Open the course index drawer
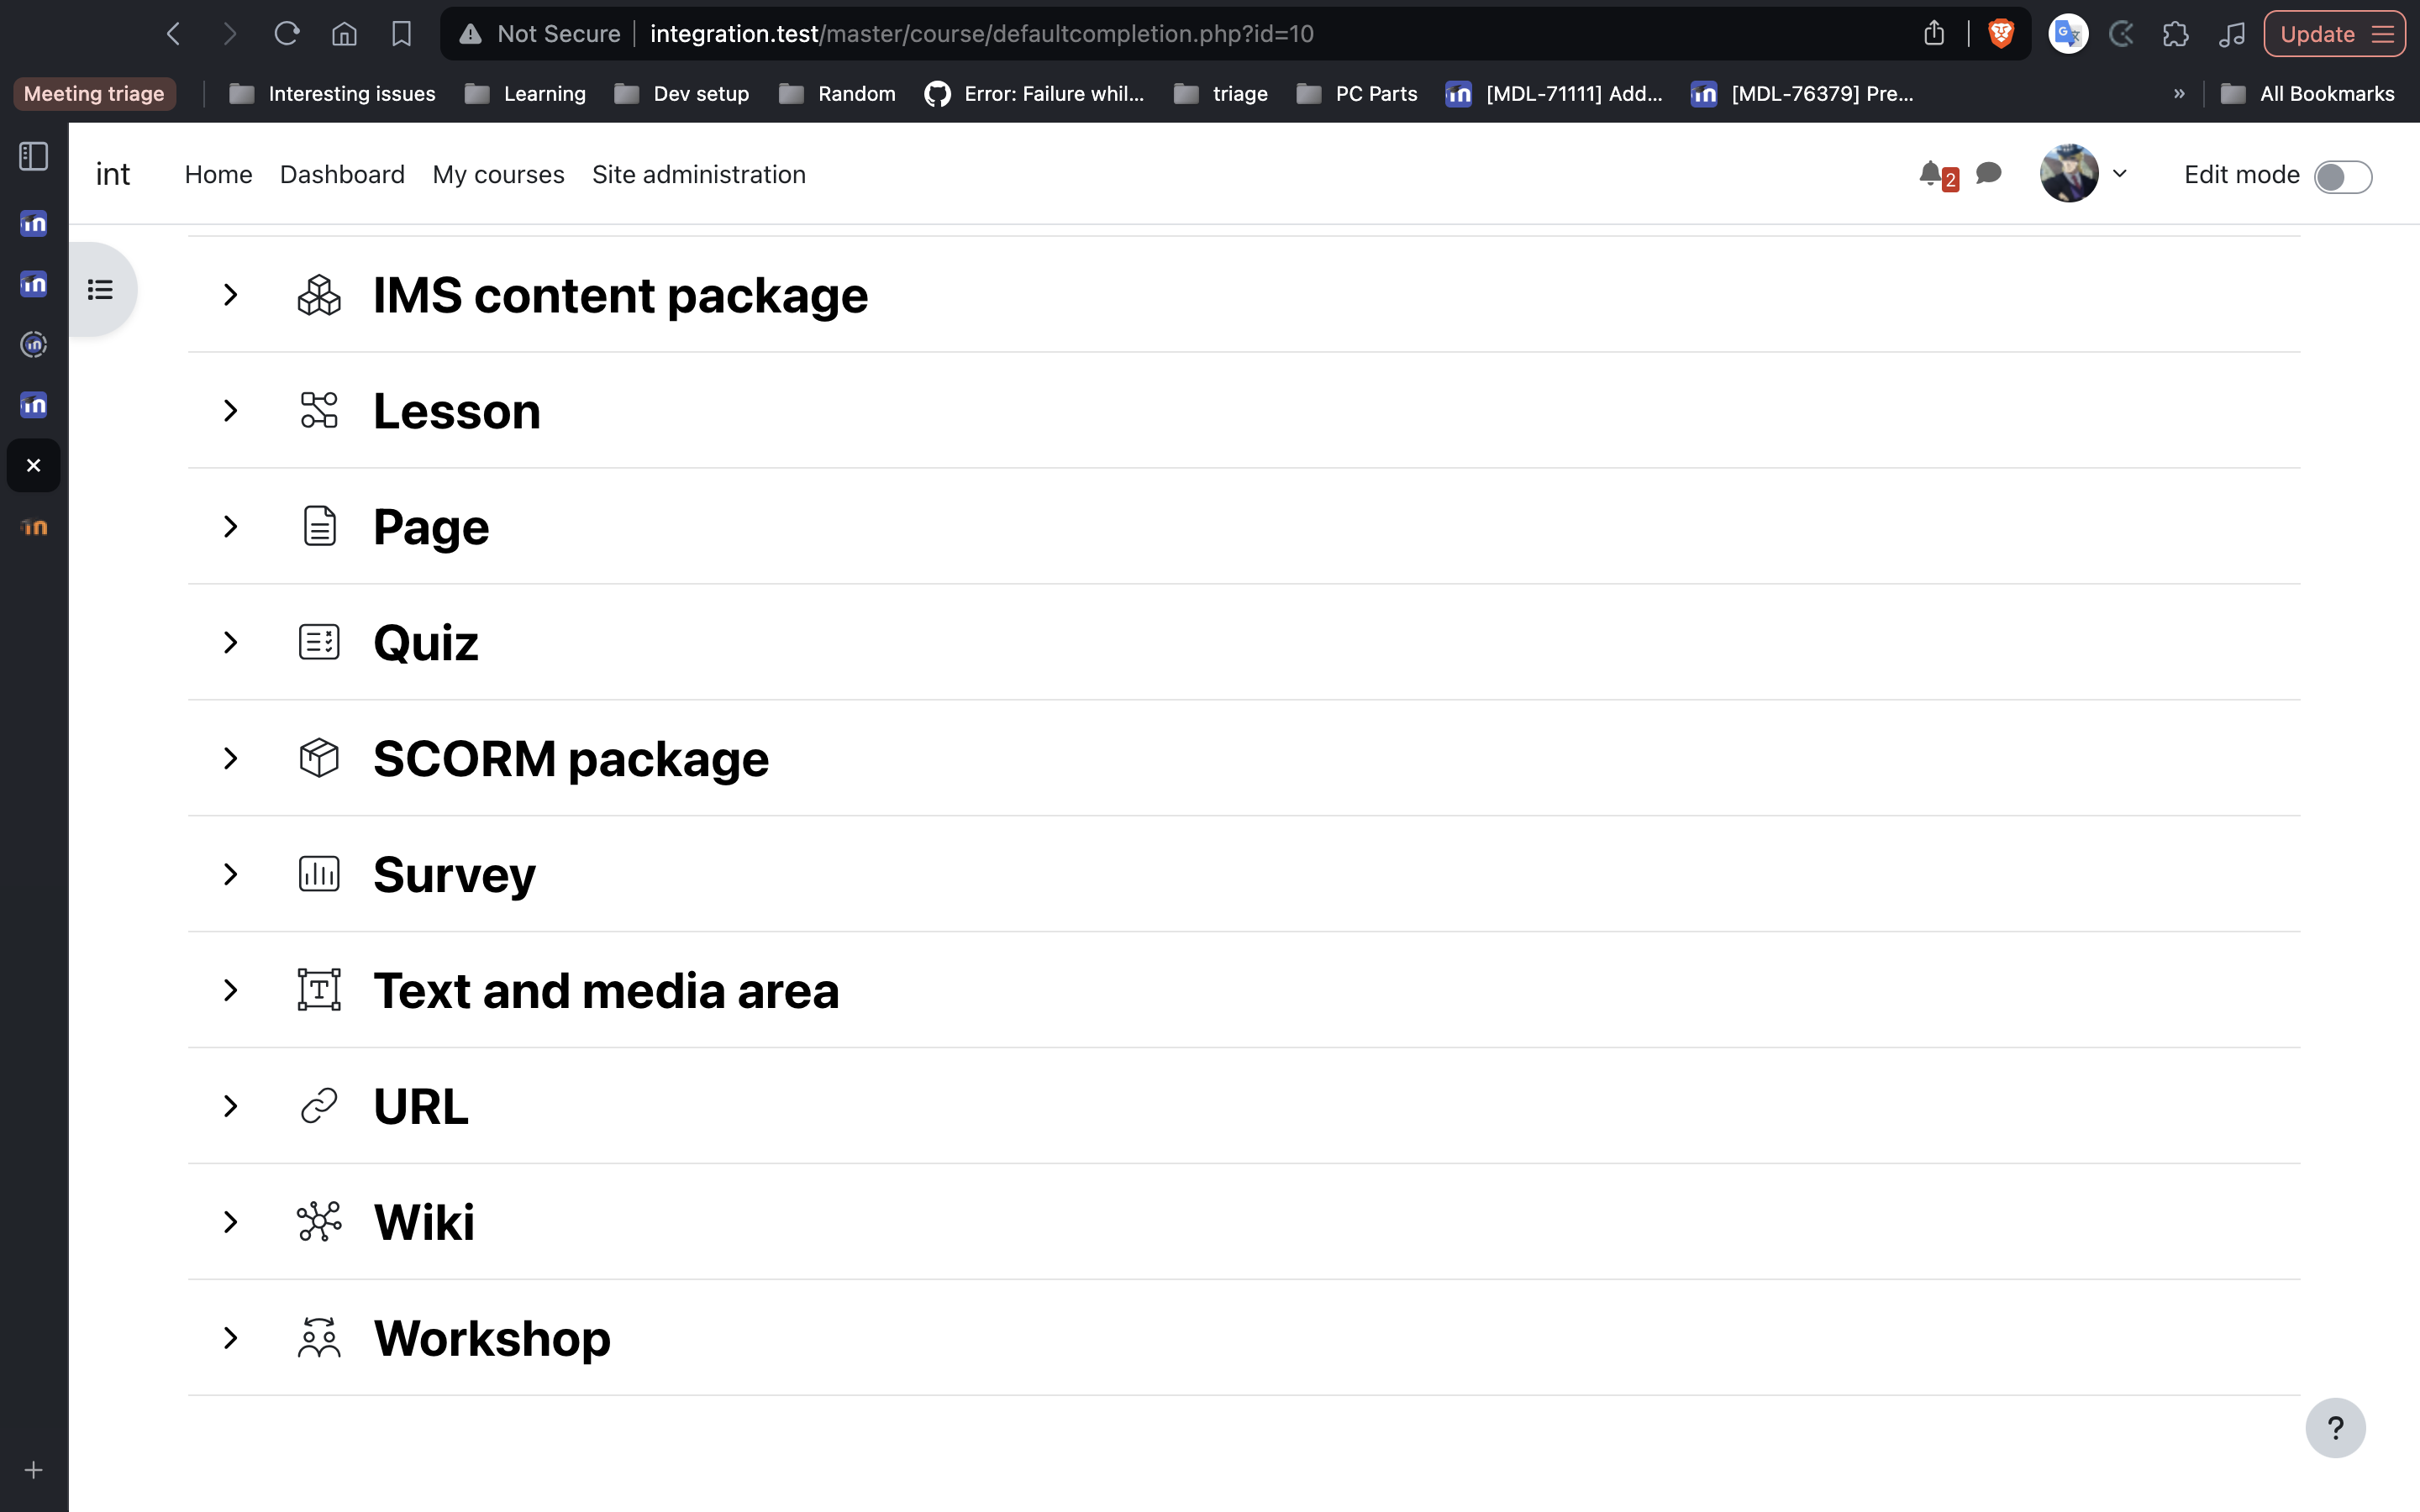 pos(100,290)
